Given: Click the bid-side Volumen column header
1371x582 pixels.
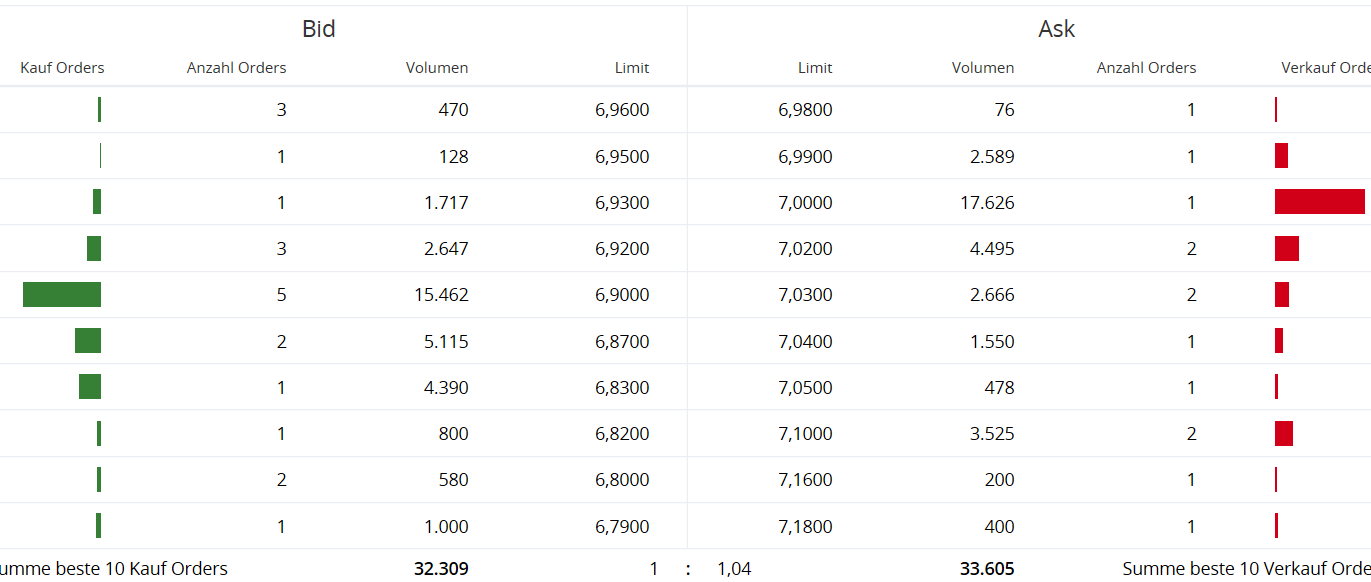Looking at the screenshot, I should (437, 68).
